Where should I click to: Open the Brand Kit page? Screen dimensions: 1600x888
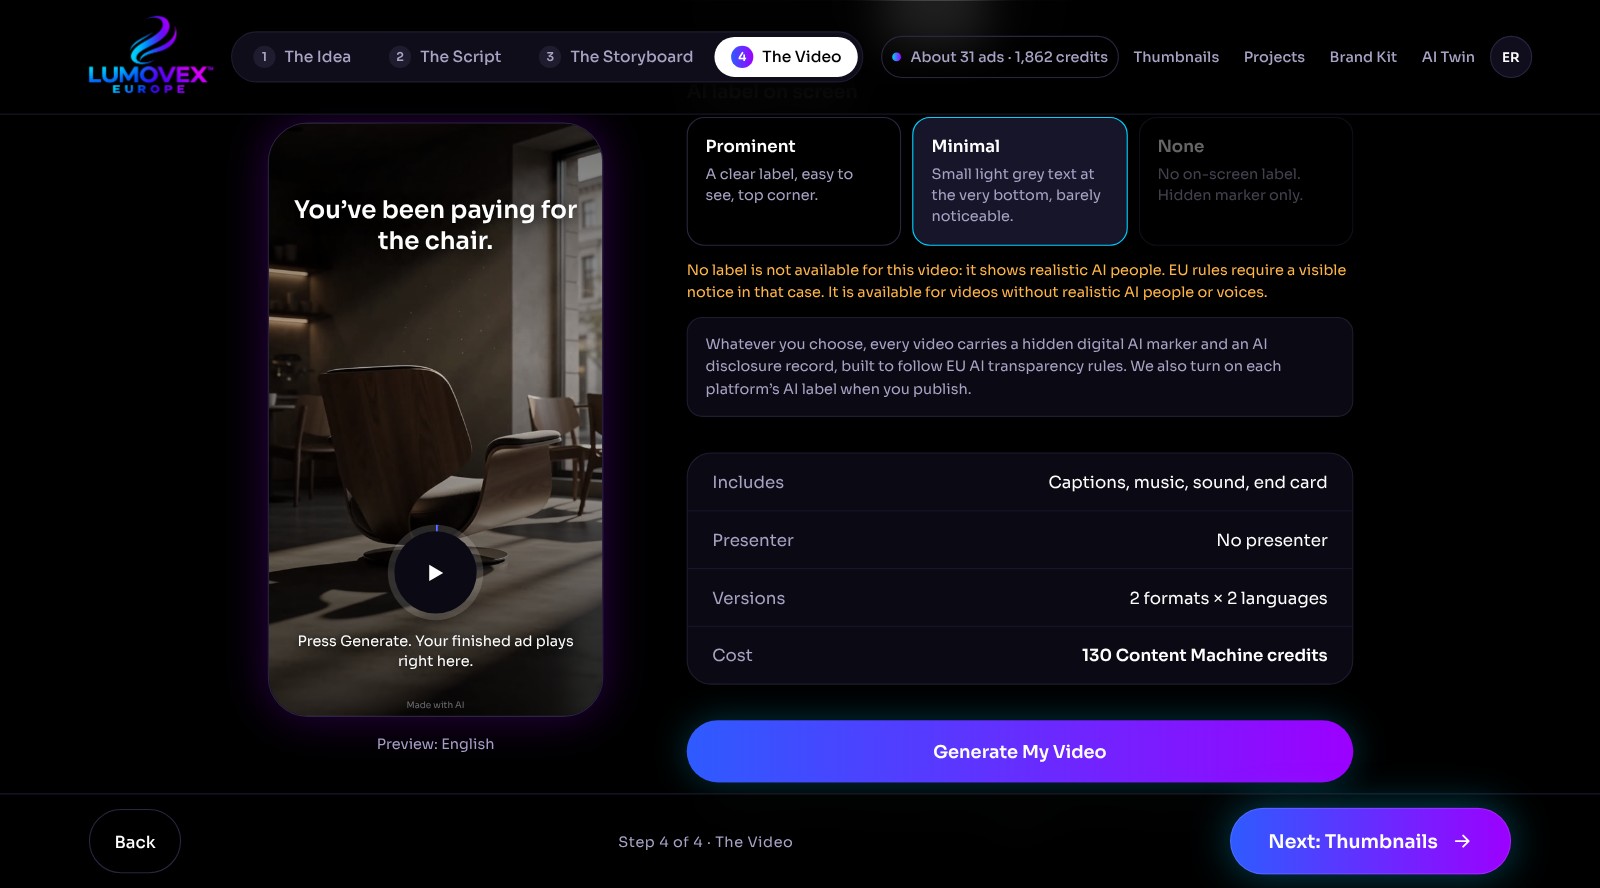click(x=1363, y=57)
